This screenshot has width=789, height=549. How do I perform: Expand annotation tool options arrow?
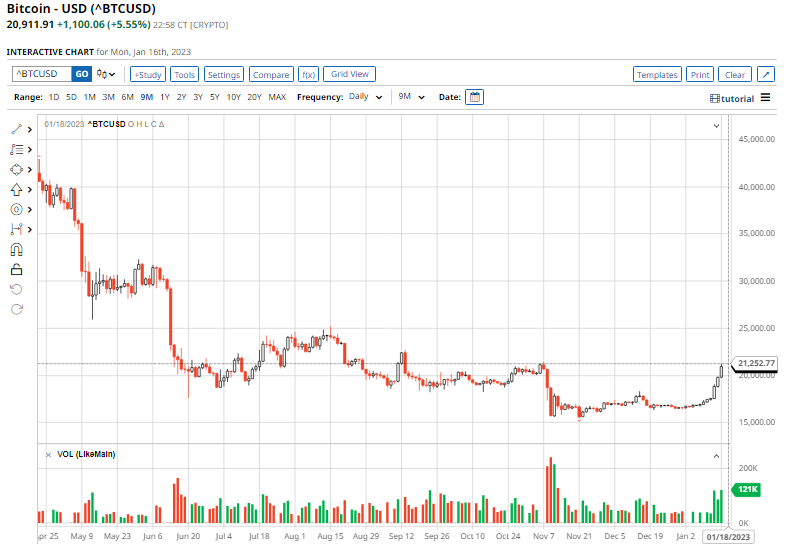tap(30, 149)
